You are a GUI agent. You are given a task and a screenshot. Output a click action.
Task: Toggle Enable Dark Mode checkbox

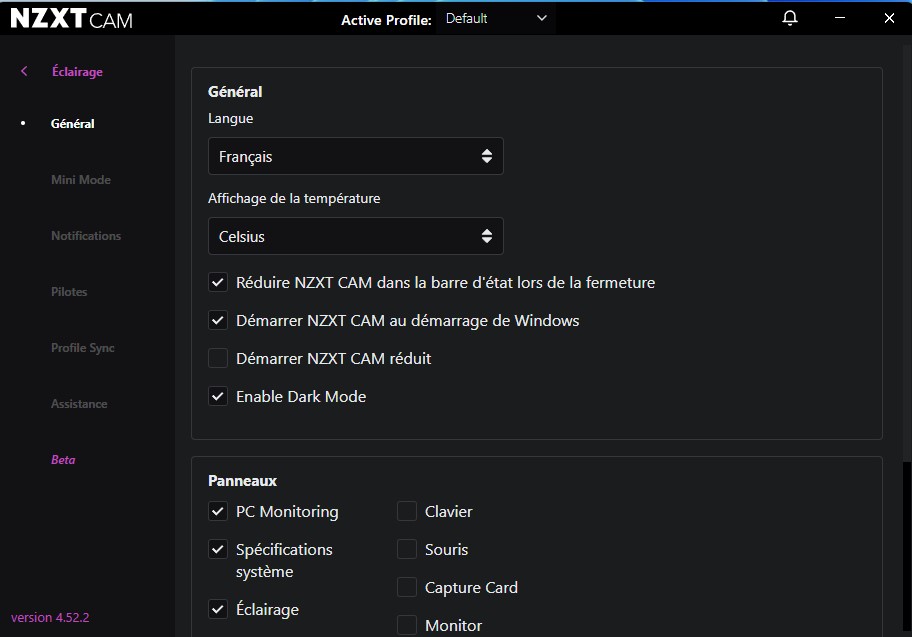pyautogui.click(x=218, y=397)
